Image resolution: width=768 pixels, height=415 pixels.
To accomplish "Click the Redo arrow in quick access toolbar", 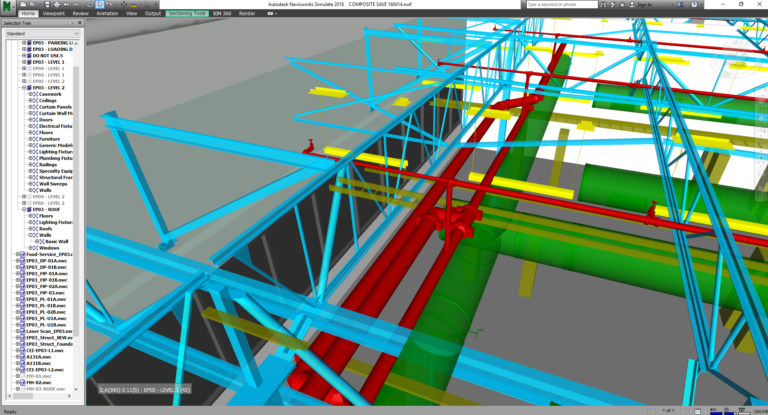I will click(x=75, y=4).
